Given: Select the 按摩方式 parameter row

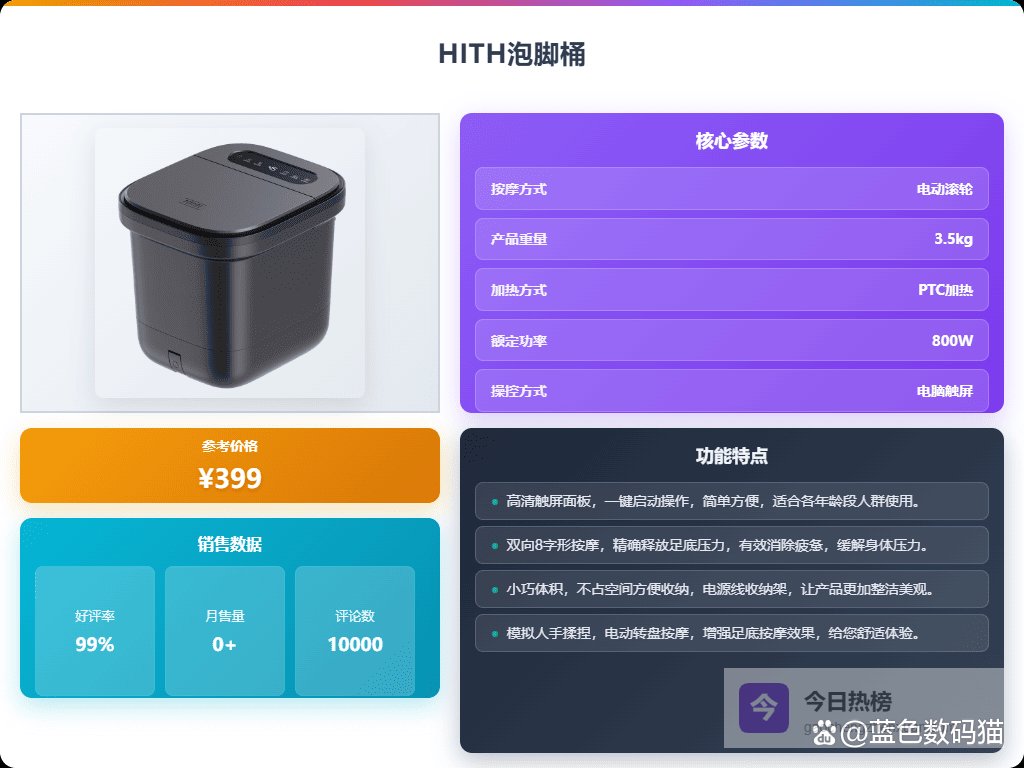Looking at the screenshot, I should 731,189.
